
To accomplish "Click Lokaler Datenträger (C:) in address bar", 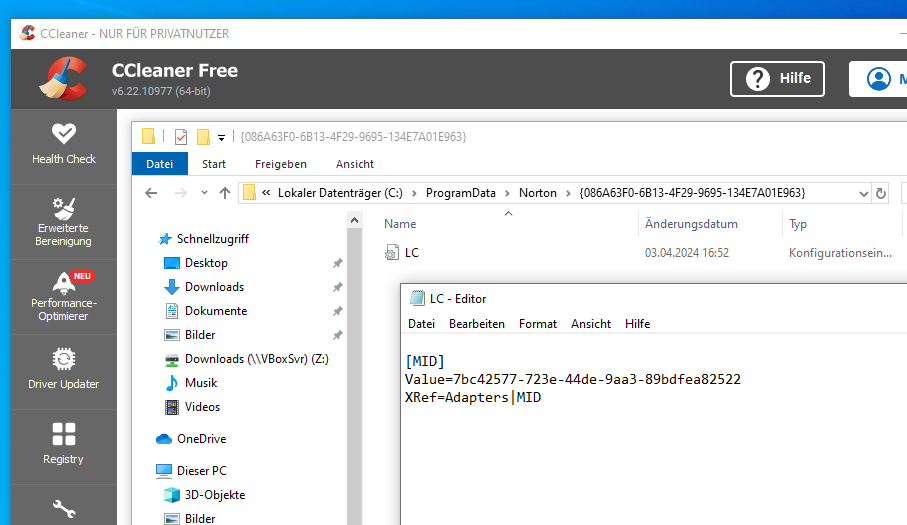I will pyautogui.click(x=340, y=193).
